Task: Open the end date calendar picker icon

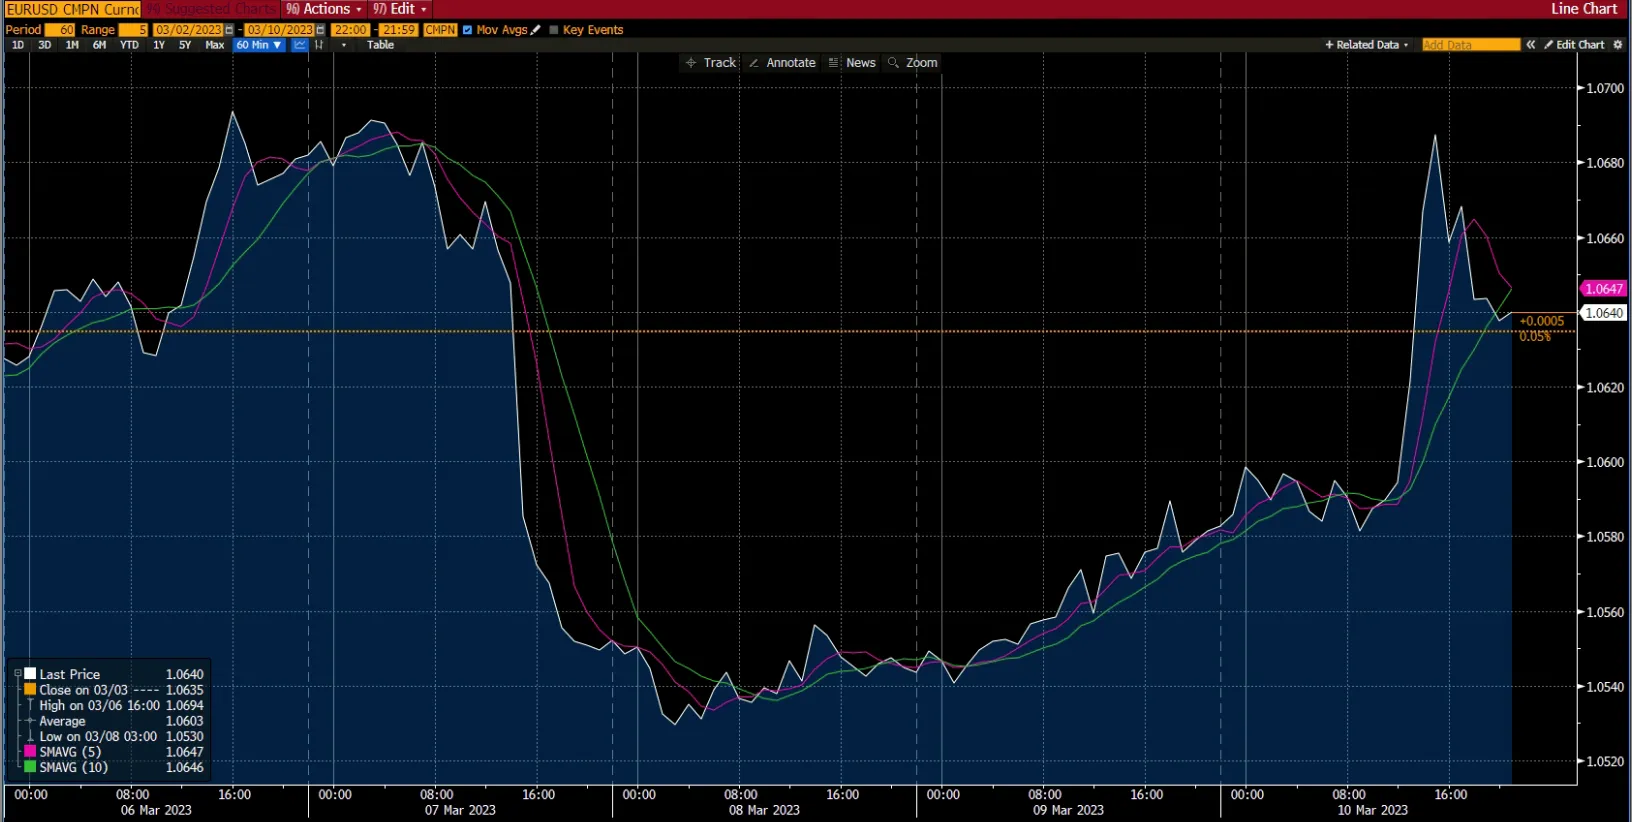Action: coord(321,30)
